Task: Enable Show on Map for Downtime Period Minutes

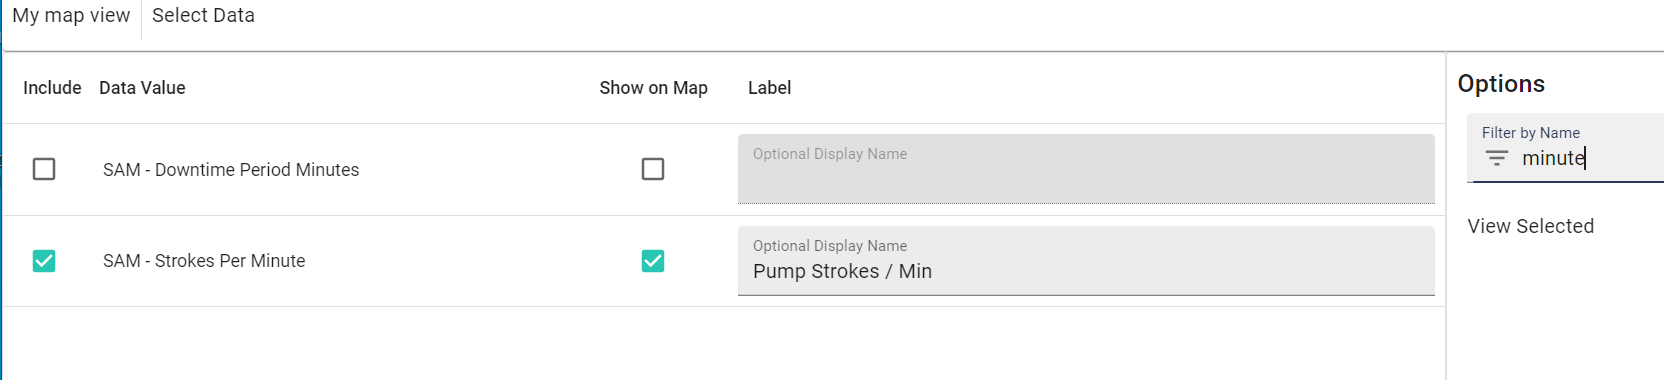Action: pyautogui.click(x=653, y=169)
